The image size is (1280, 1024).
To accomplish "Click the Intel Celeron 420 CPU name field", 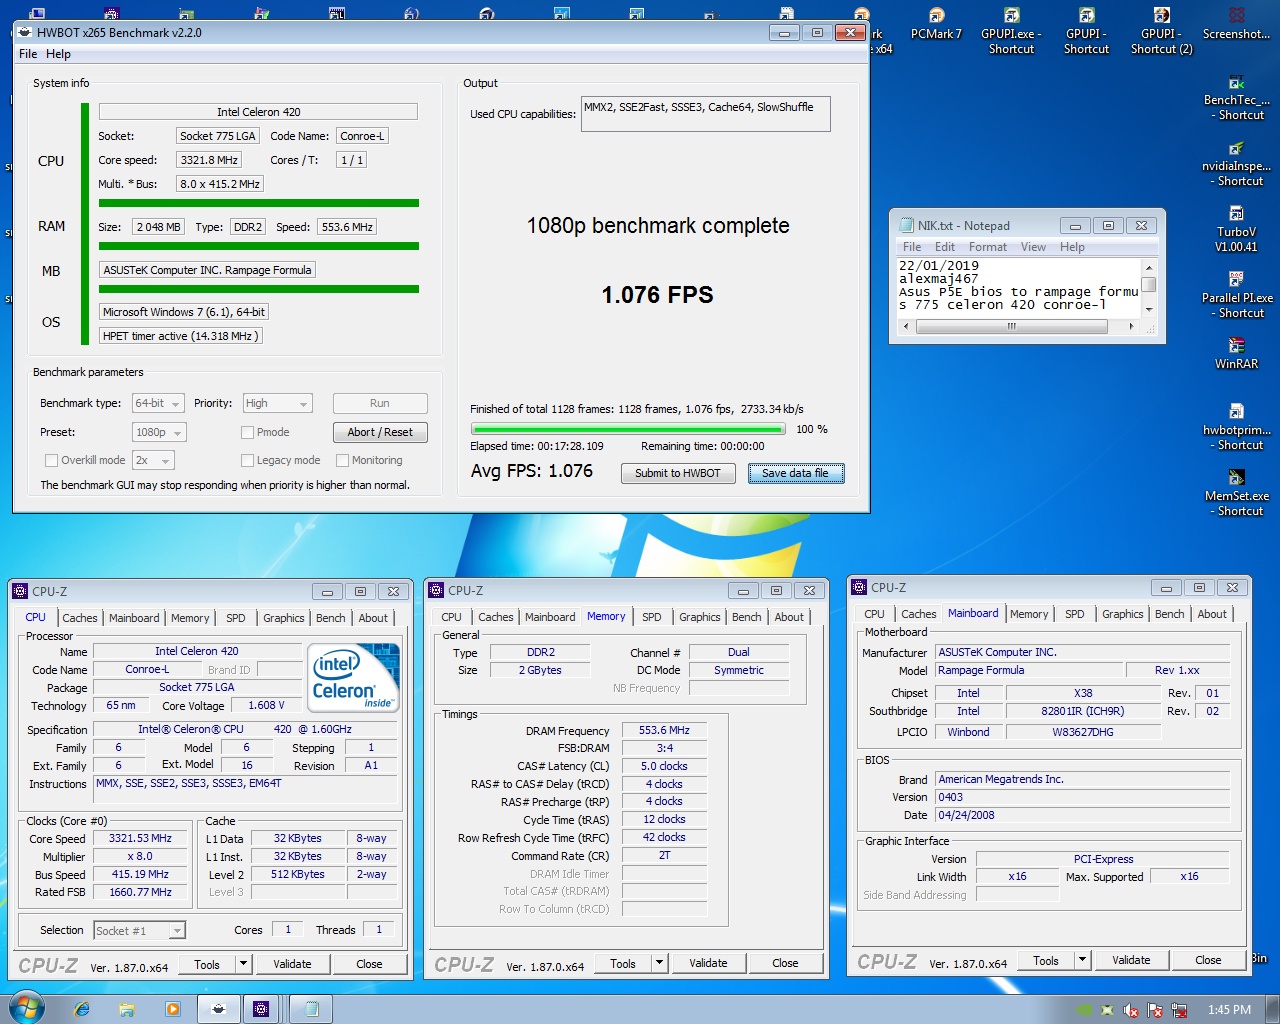I will (258, 112).
